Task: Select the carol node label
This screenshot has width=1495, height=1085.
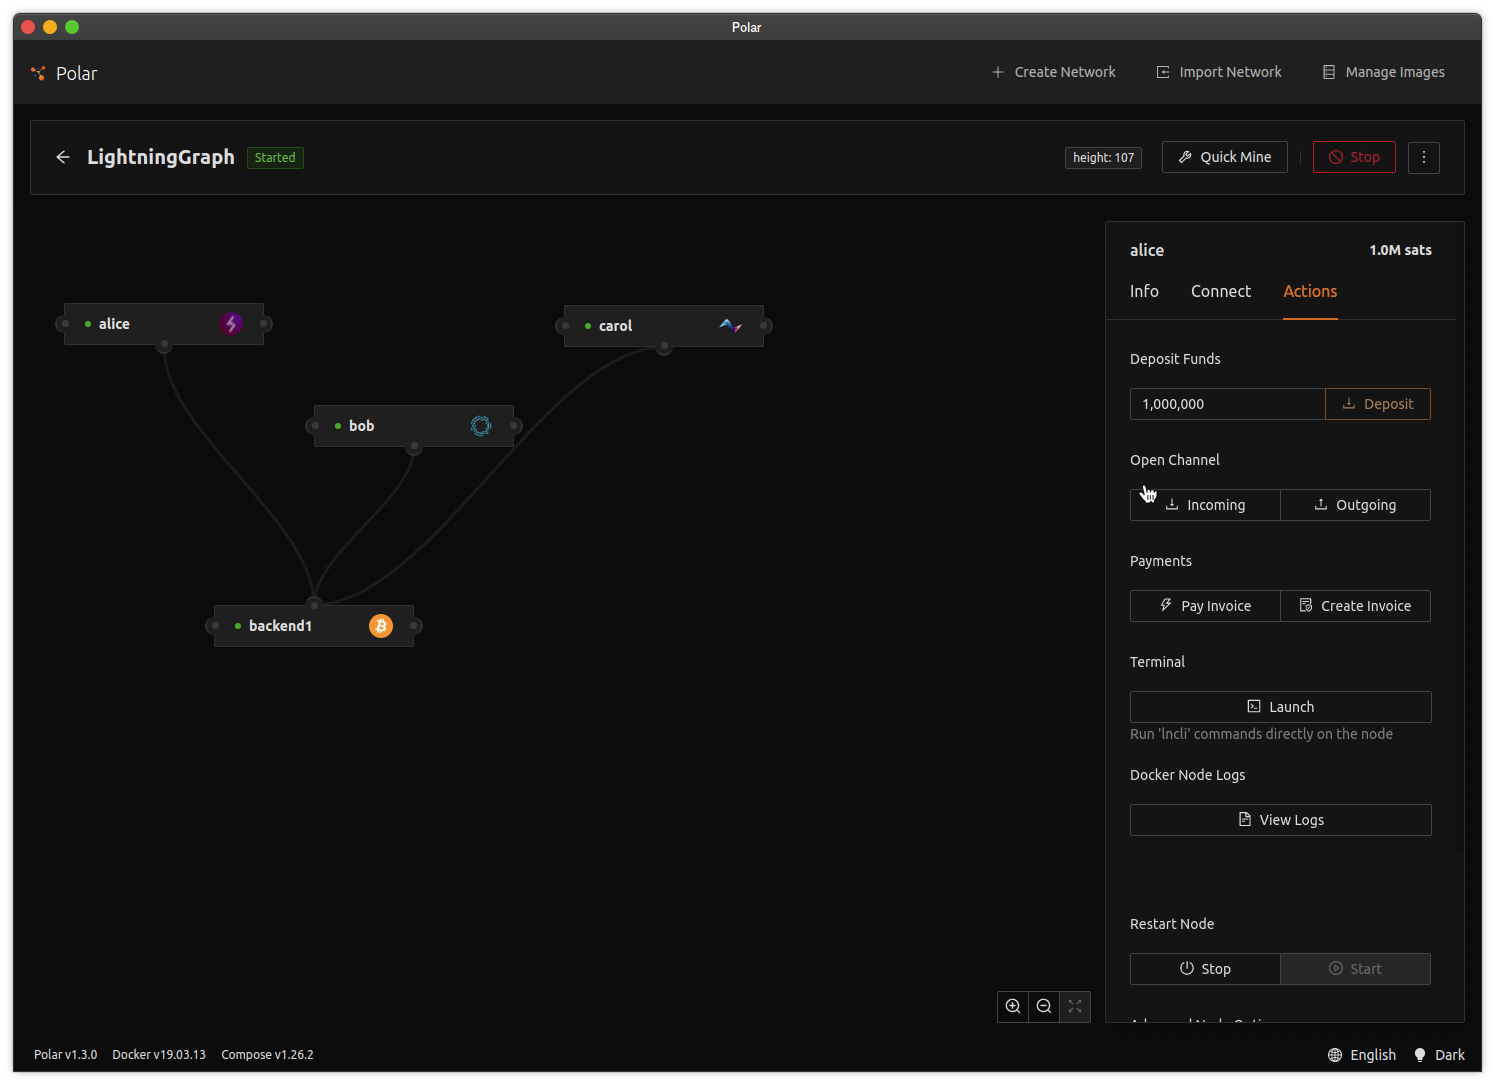Action: (615, 326)
